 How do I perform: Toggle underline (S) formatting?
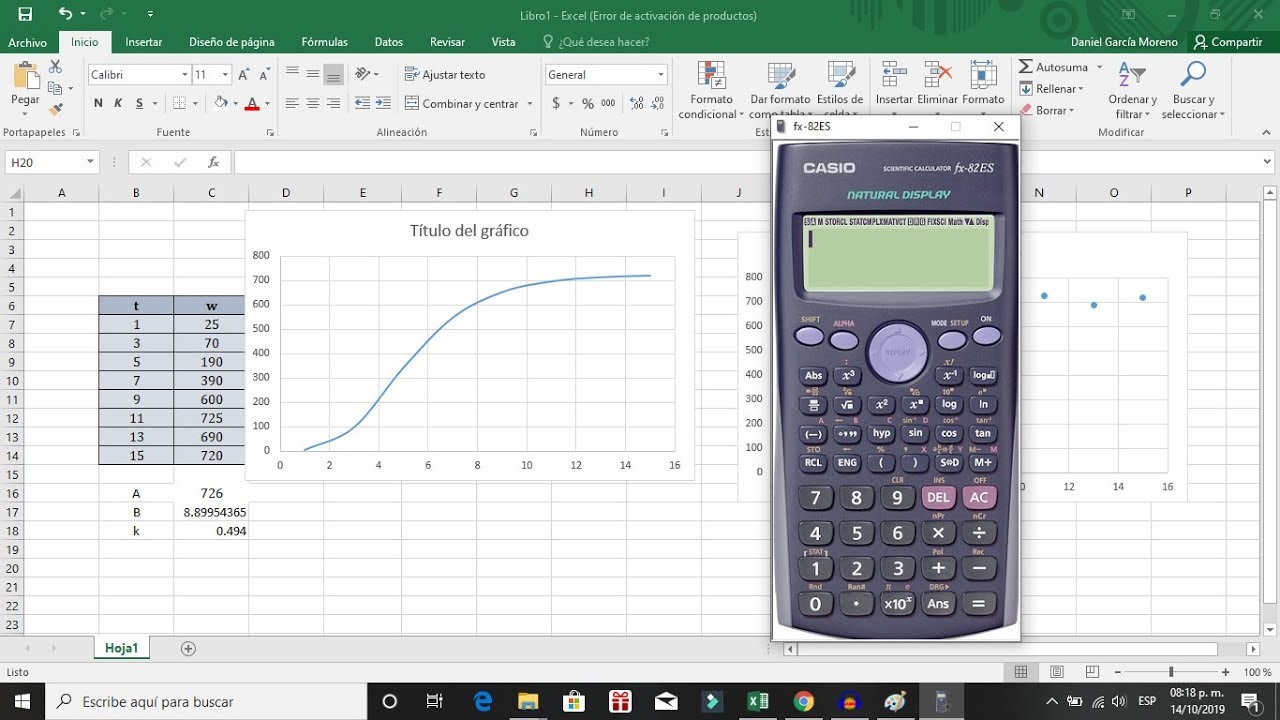click(x=139, y=103)
